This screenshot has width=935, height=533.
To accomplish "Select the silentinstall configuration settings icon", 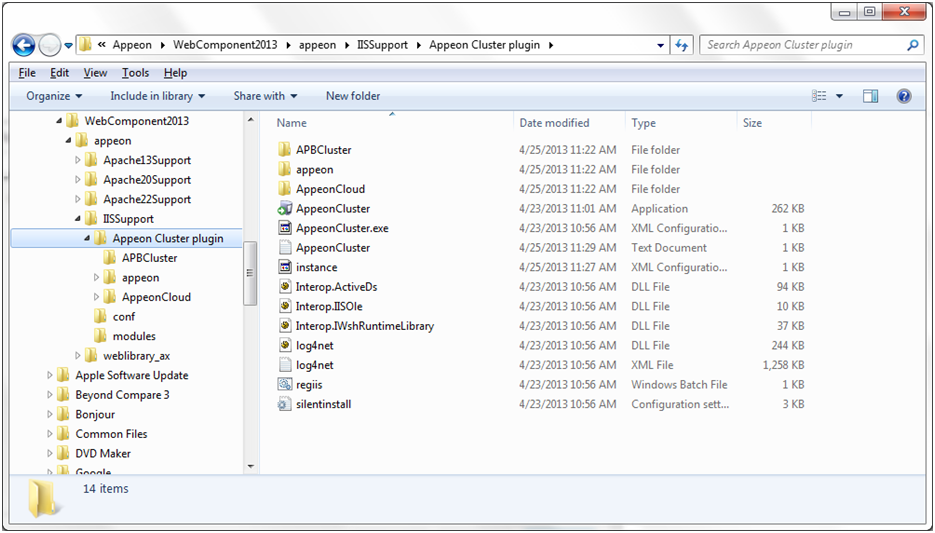I will (x=285, y=404).
